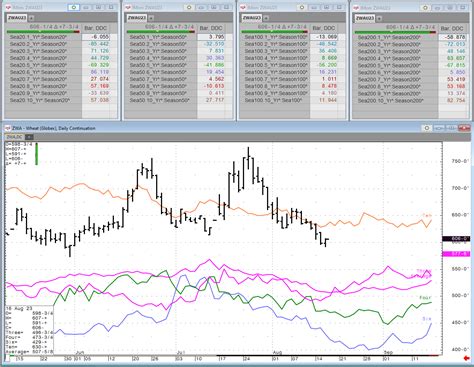Click the green-red range bar in the Sea200 monitor
Image resolution: width=474 pixels, height=367 pixels.
tap(395, 32)
